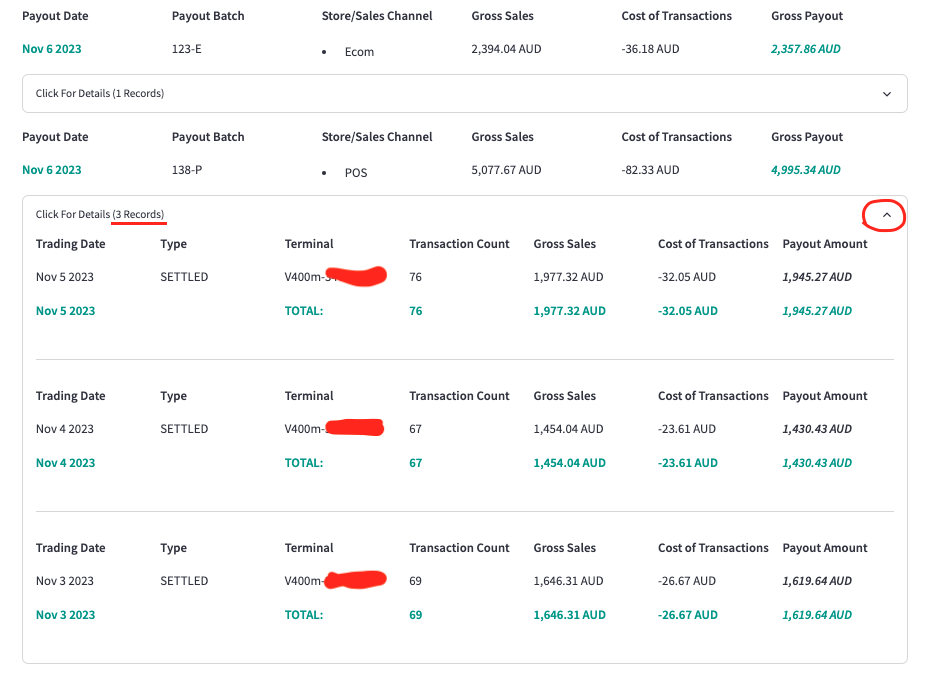This screenshot has height=676, width=941.
Task: Click the POS bullet under Store/Sales Channel
Action: pyautogui.click(x=350, y=172)
